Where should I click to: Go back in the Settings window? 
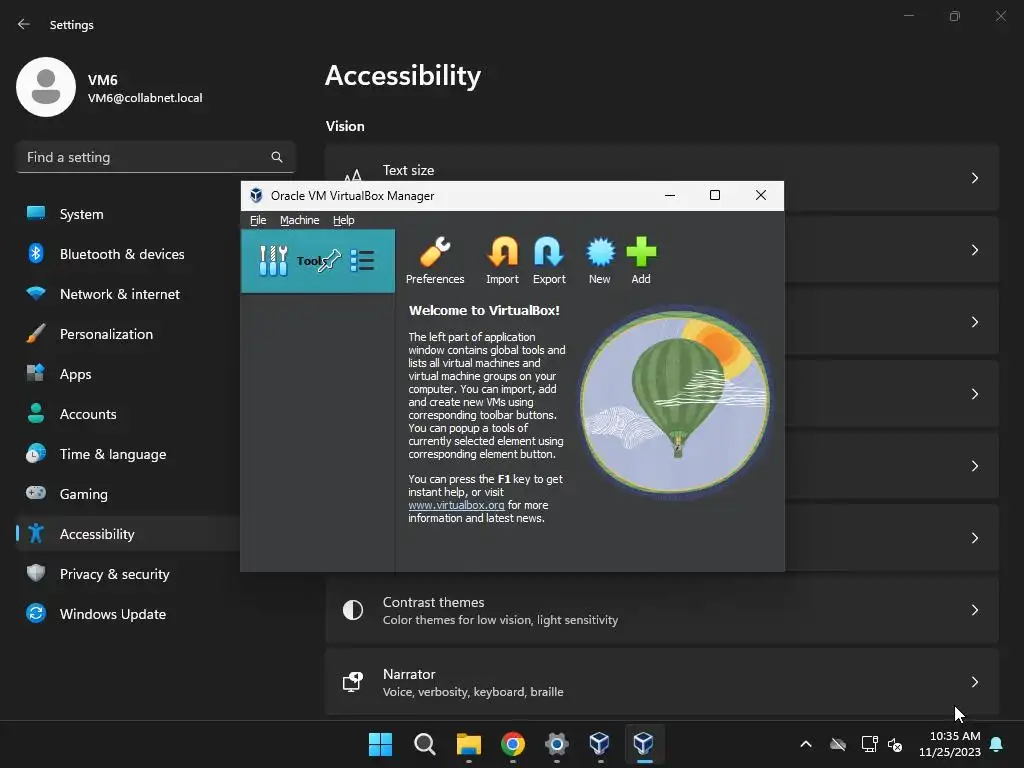pyautogui.click(x=24, y=24)
